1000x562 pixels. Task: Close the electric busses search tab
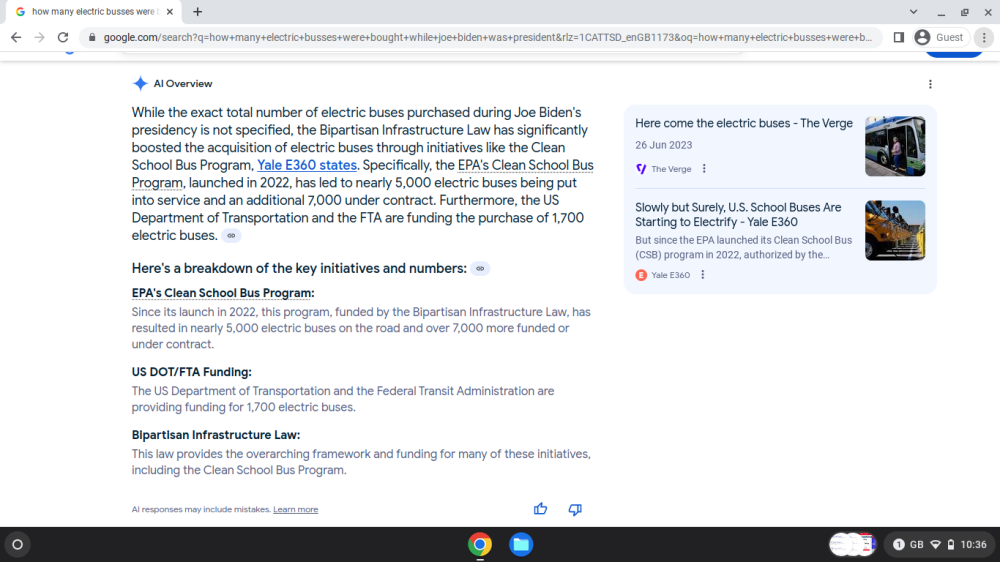tap(170, 11)
